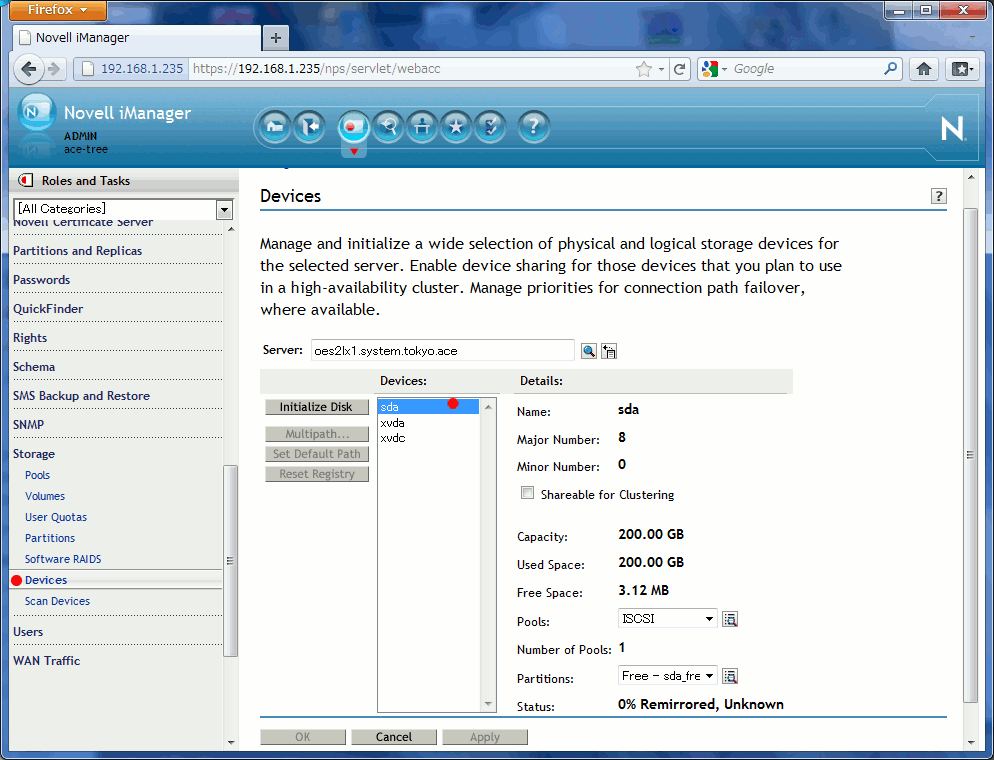Switch to the Novell iManager tab
Screen dimensions: 994x760
137,38
